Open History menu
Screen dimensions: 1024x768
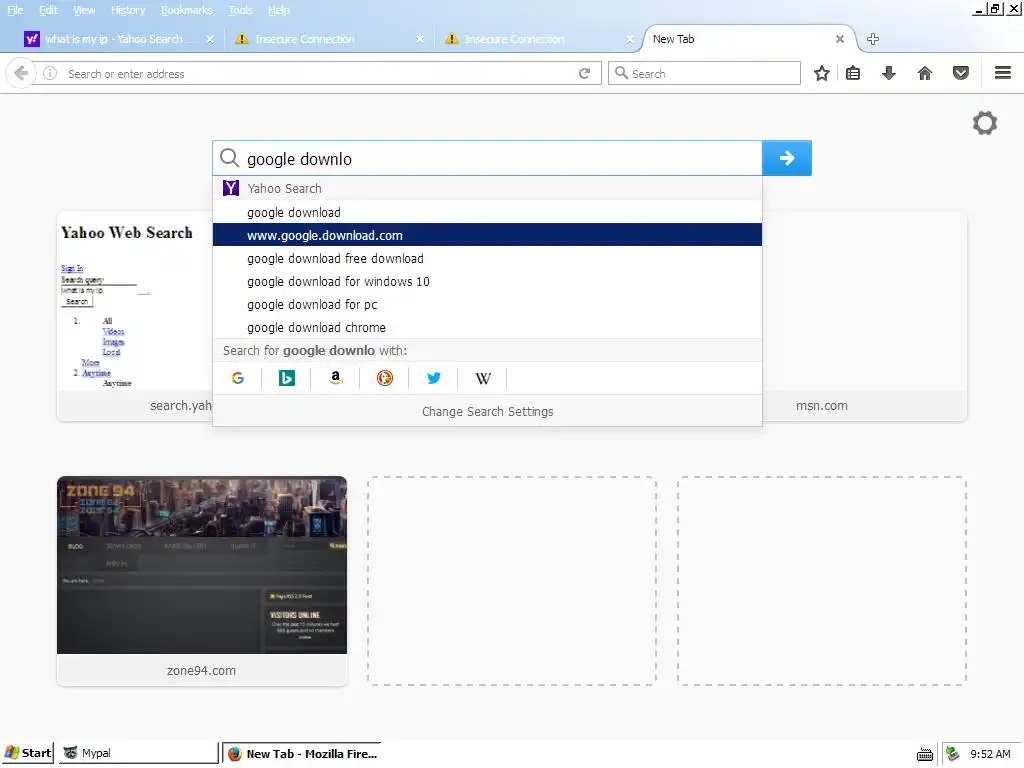[x=128, y=10]
